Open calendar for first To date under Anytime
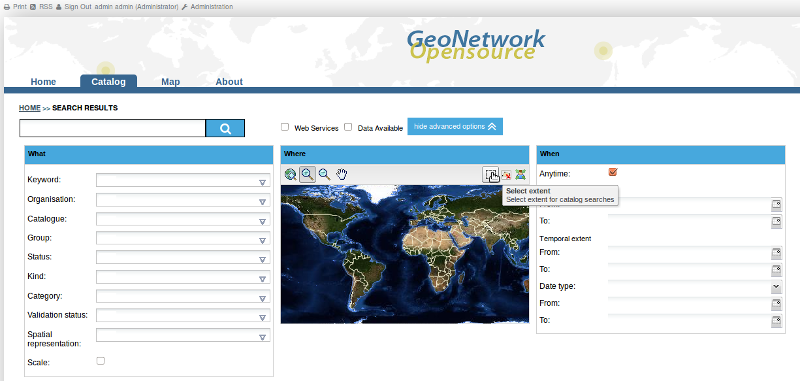The width and height of the screenshot is (800, 381). tap(777, 222)
